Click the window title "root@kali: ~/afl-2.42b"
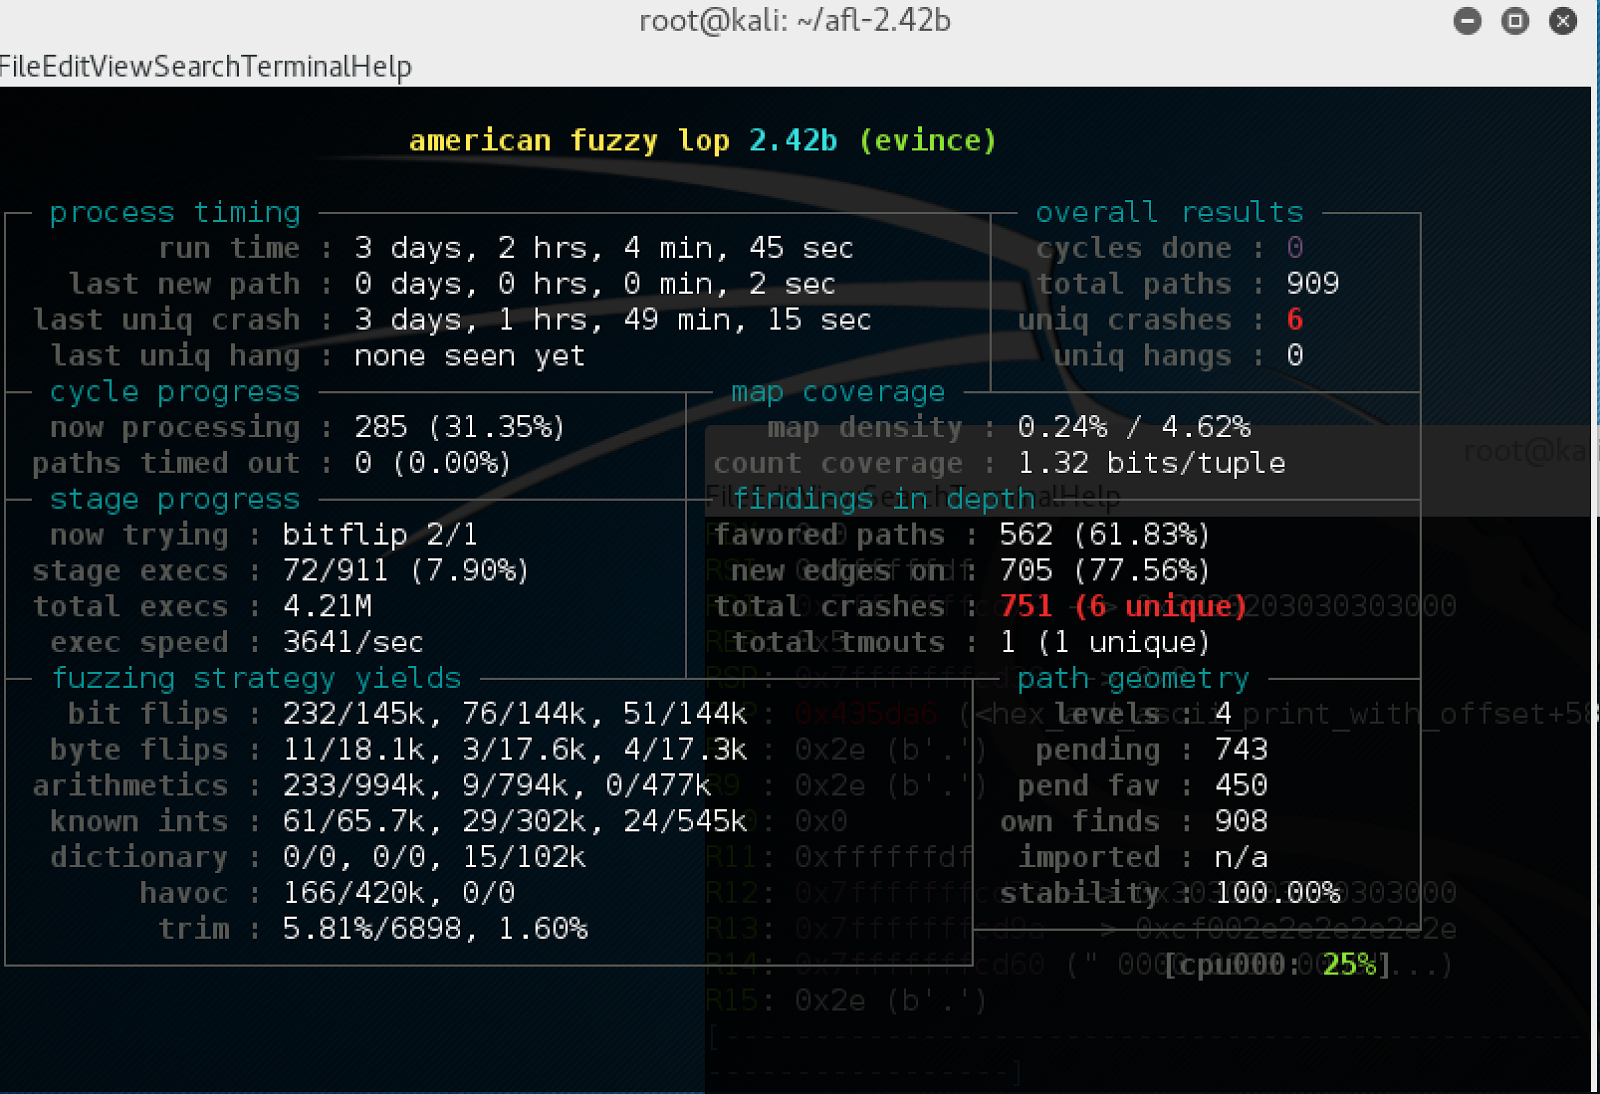The image size is (1600, 1094). [x=795, y=21]
